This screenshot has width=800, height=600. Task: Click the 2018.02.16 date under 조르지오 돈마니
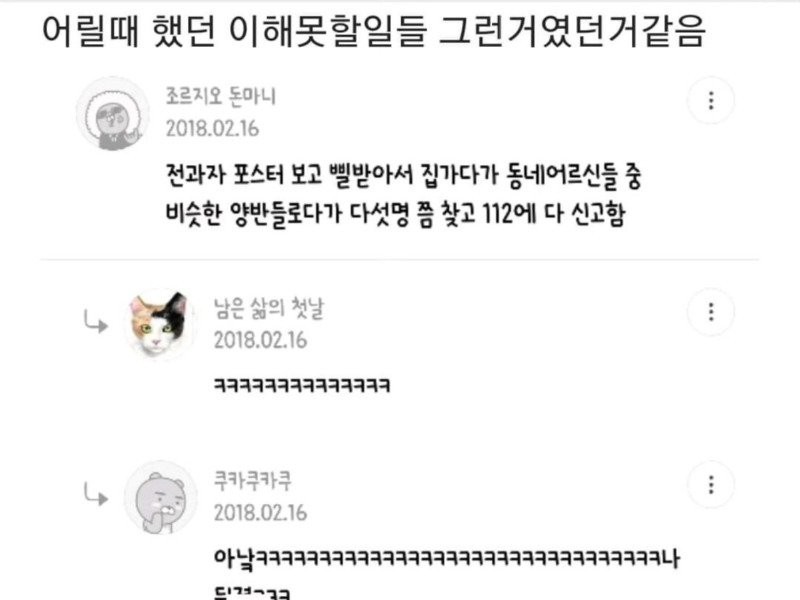click(212, 129)
